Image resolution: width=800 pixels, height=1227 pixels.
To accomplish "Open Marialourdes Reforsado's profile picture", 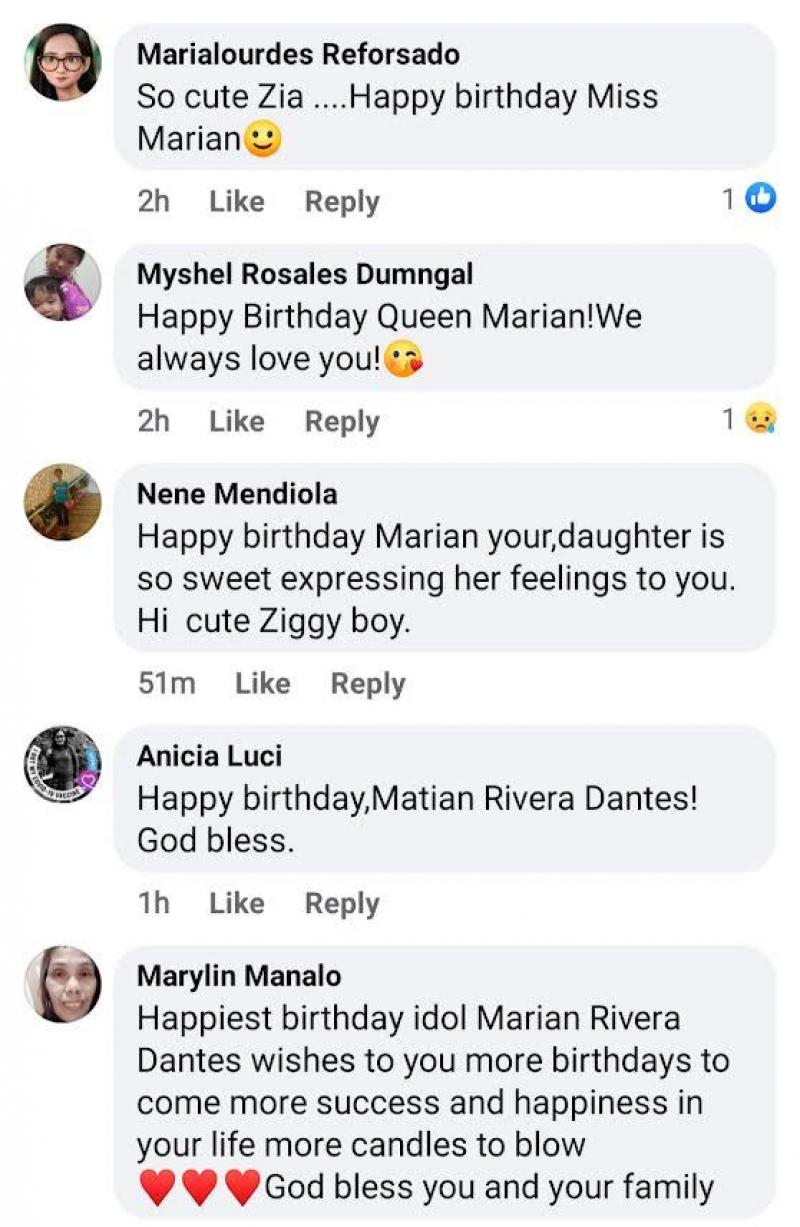I will (63, 62).
